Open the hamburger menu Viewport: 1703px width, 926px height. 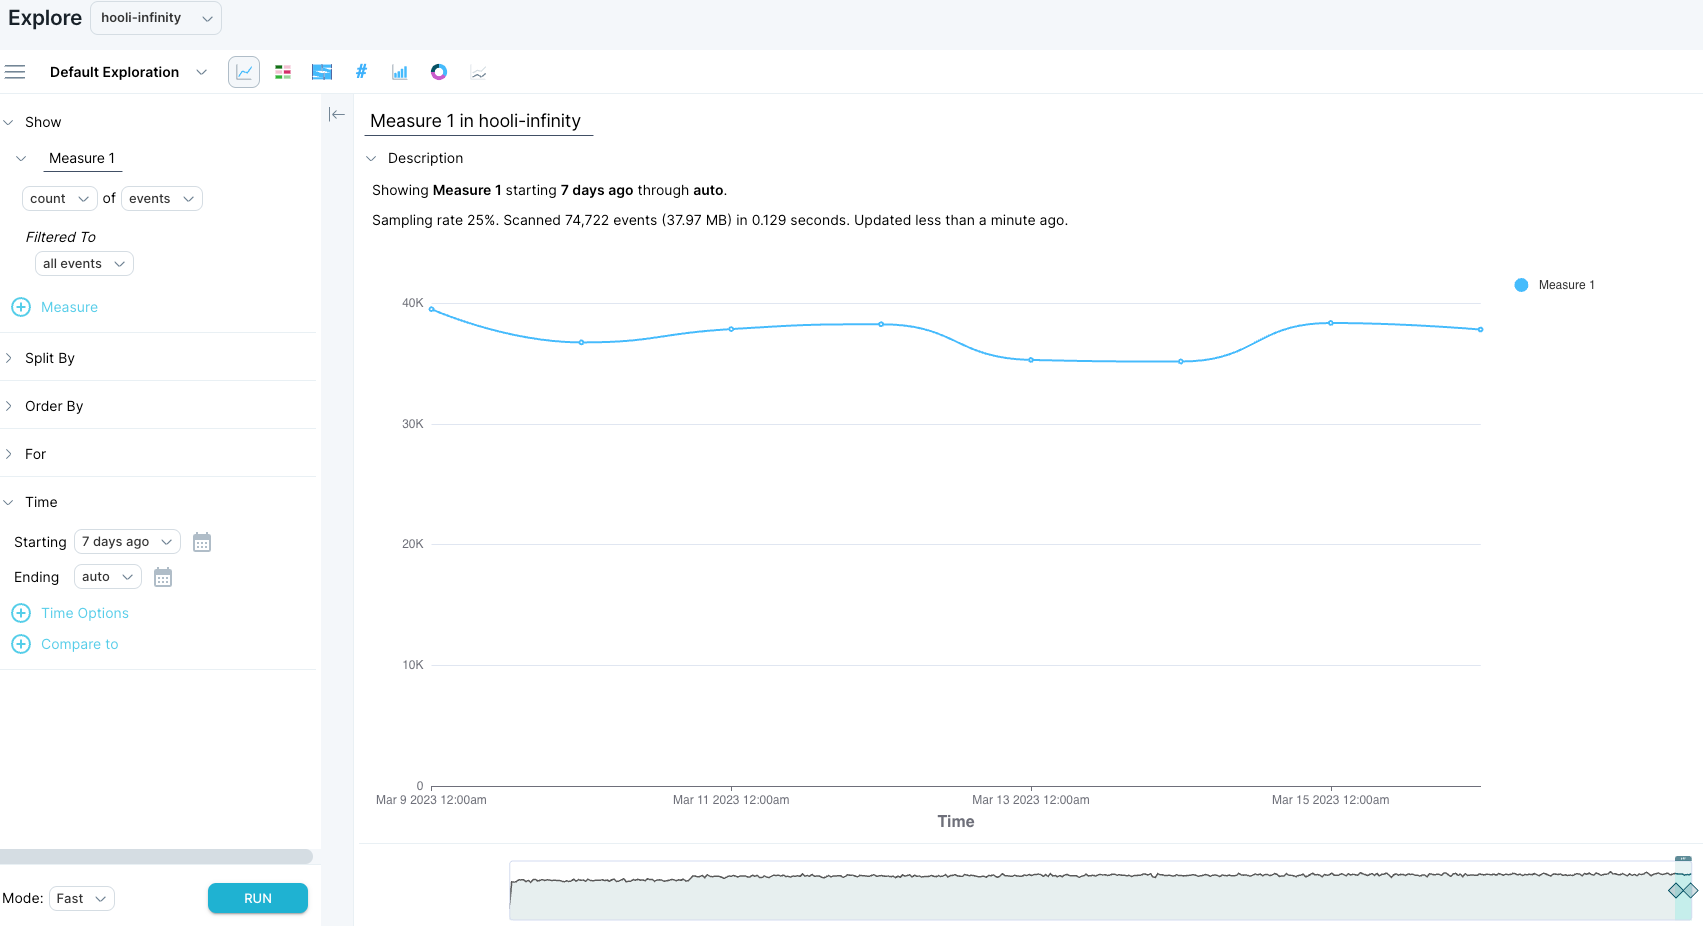point(15,72)
